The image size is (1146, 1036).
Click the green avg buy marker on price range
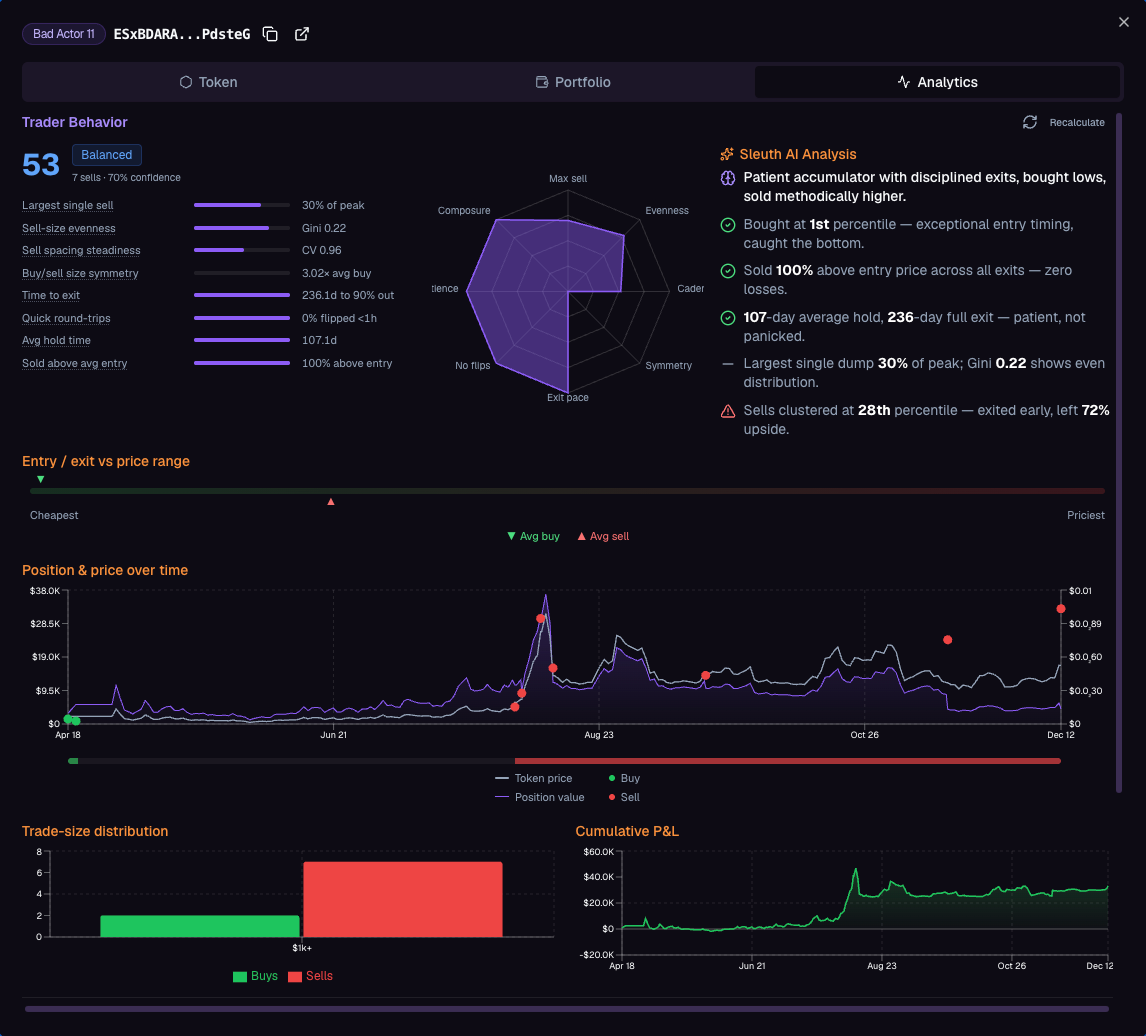tap(41, 480)
